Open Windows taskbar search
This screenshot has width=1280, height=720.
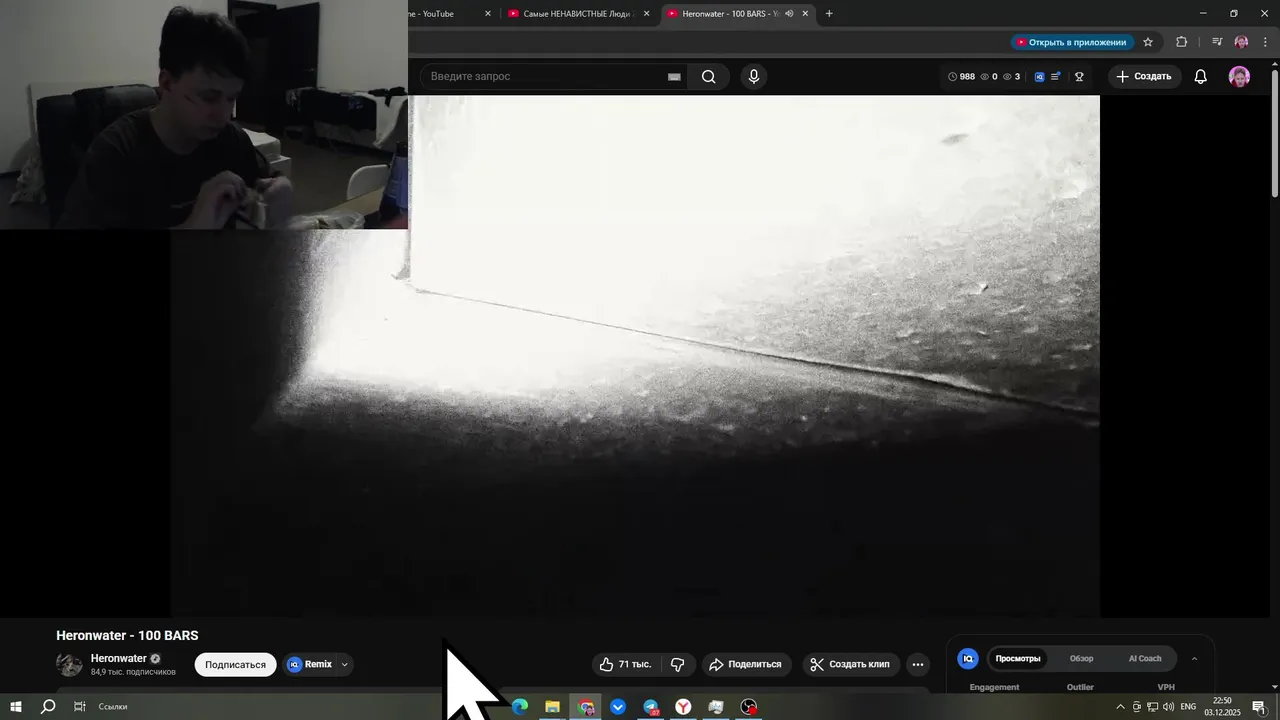pos(47,707)
